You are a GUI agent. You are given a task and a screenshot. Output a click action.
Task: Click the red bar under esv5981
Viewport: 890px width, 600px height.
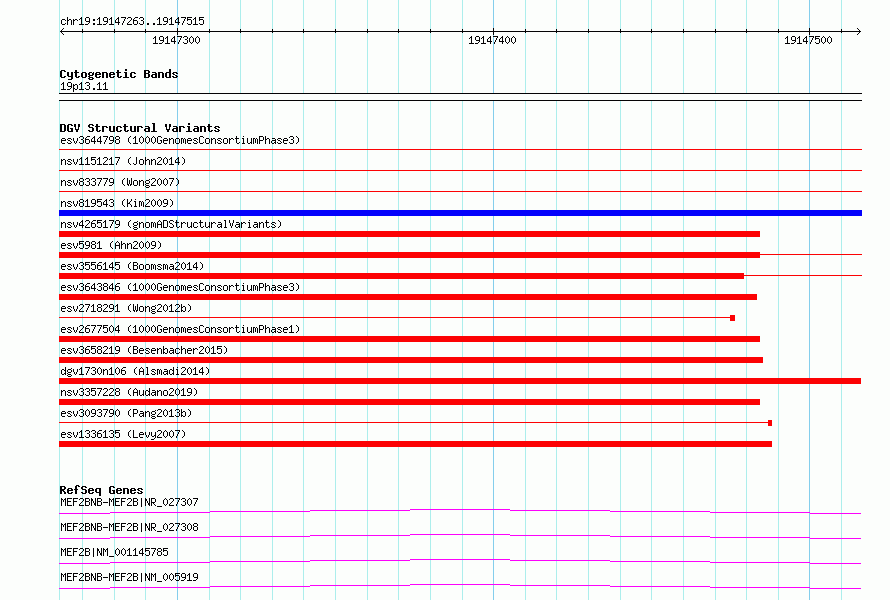409,255
